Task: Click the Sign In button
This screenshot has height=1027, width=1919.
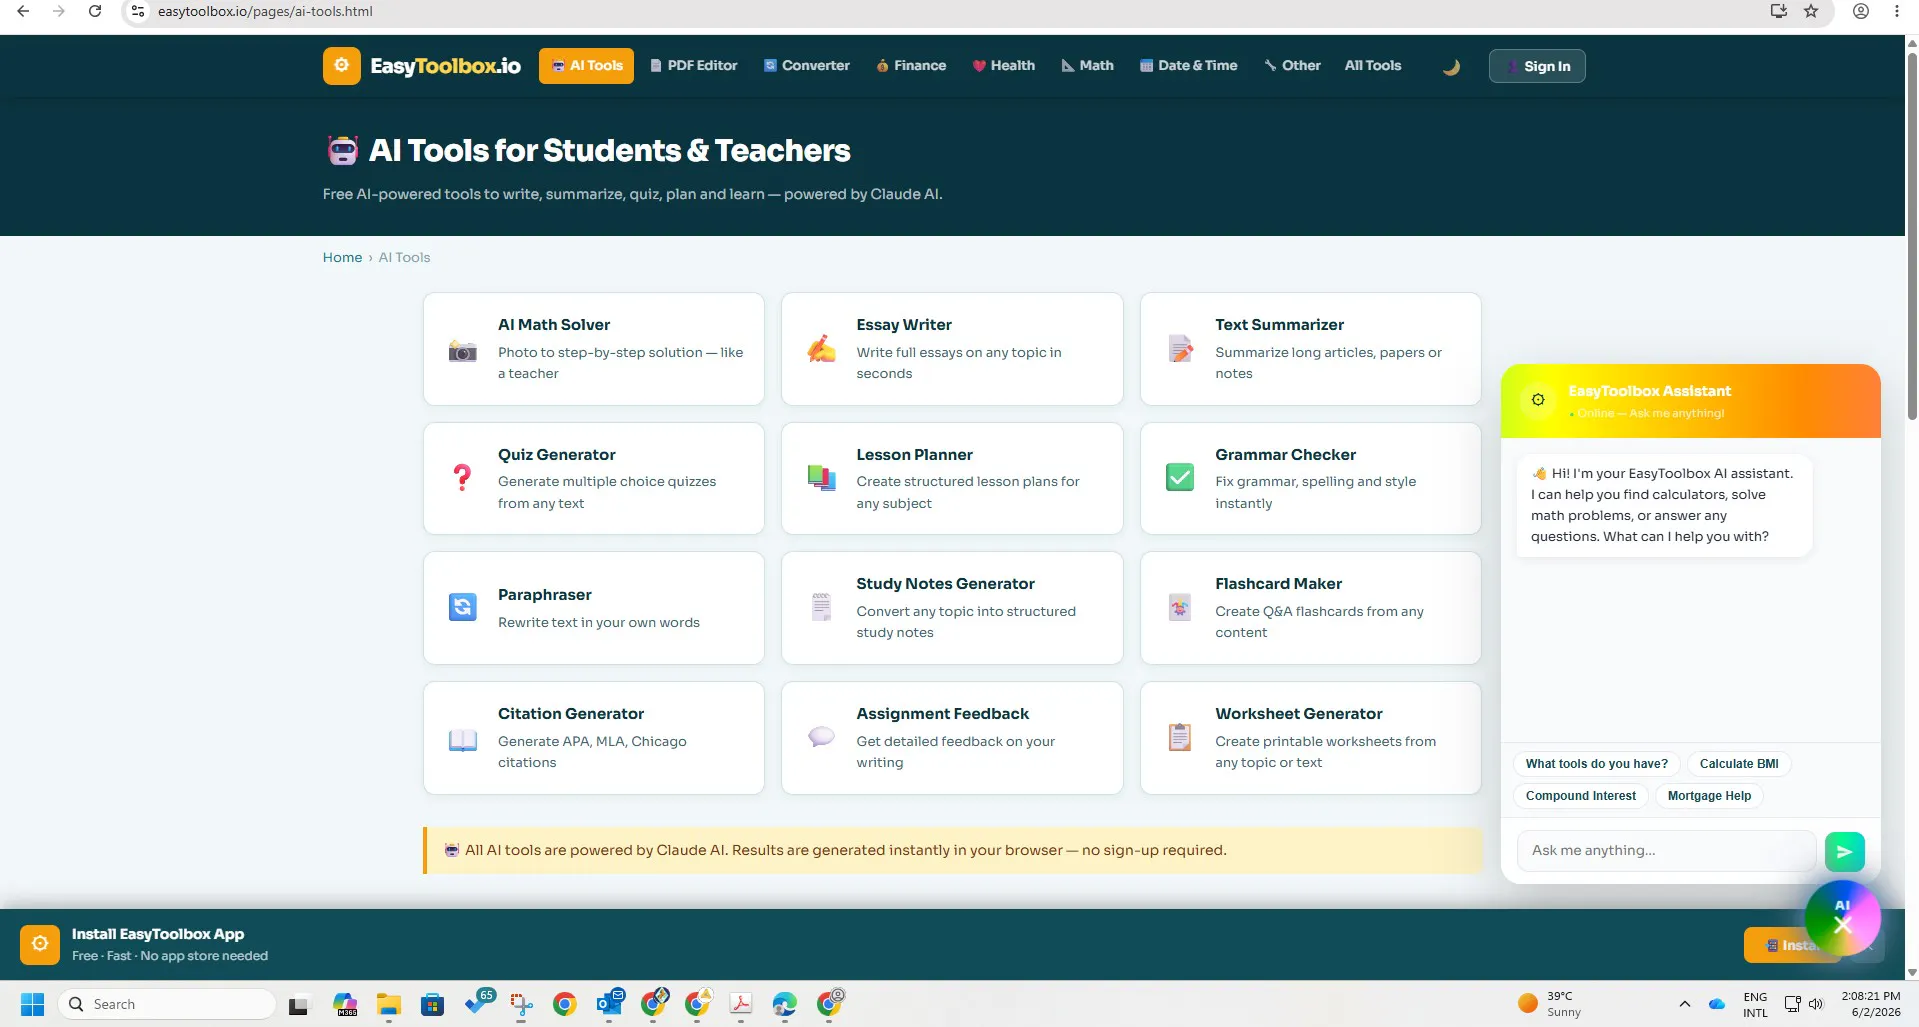Action: [1537, 66]
